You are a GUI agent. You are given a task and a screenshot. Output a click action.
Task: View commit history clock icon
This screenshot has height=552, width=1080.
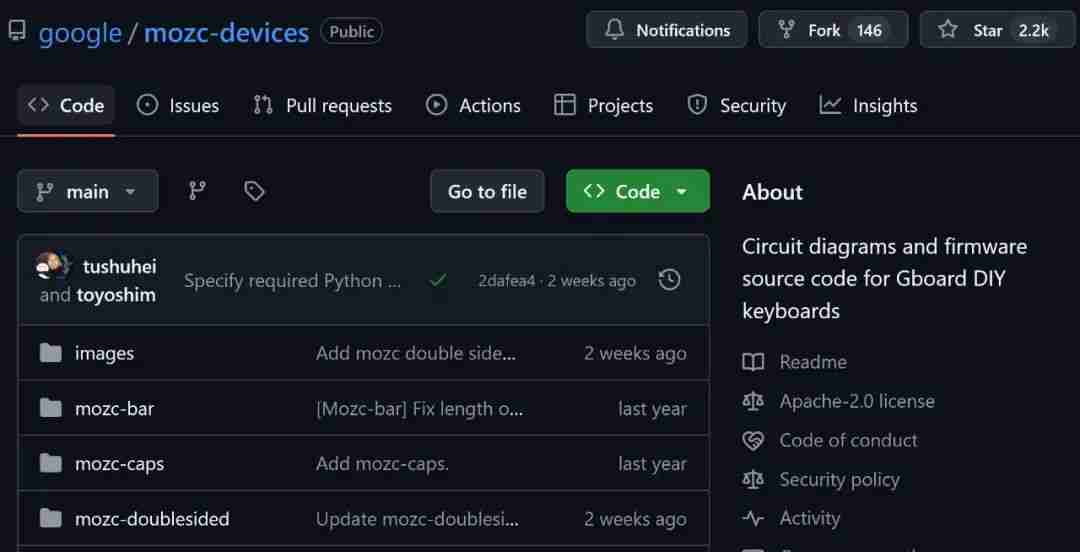[x=669, y=280]
